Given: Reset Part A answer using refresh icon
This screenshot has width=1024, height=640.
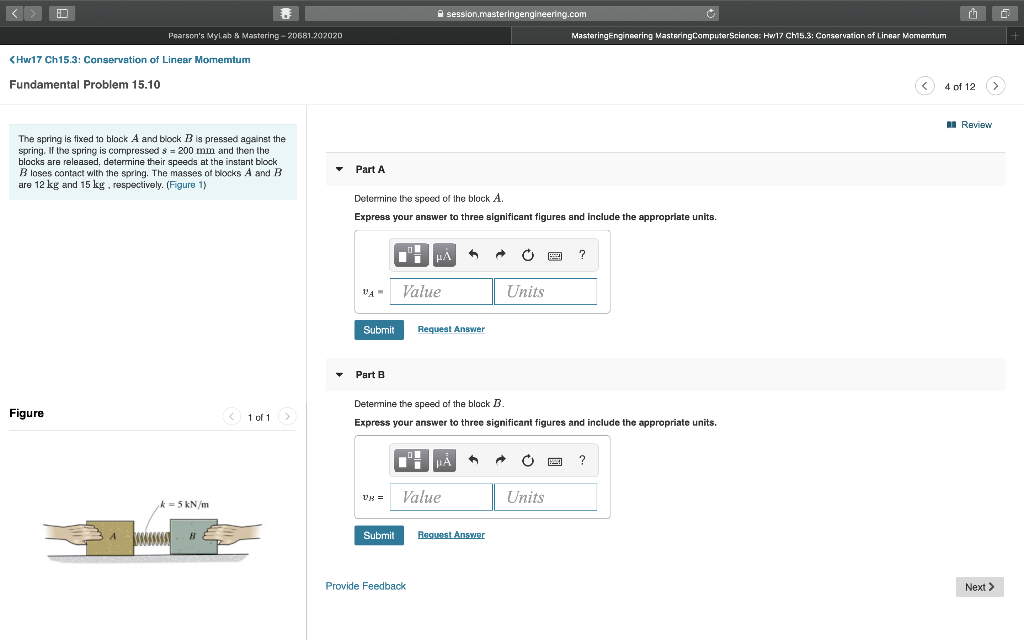Looking at the screenshot, I should (x=527, y=255).
